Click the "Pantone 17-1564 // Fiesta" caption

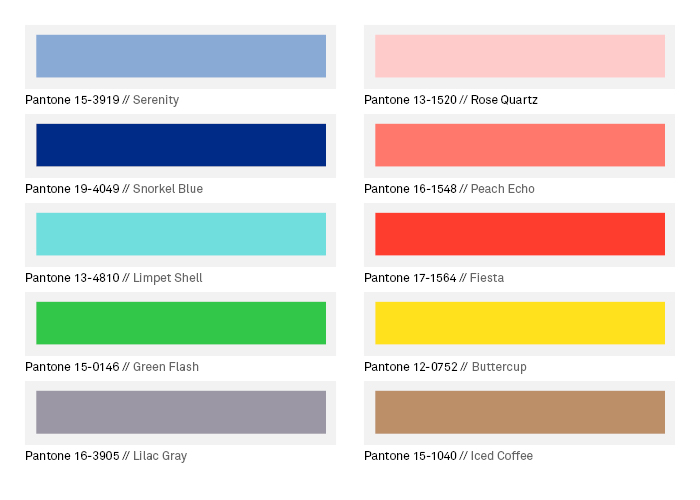tap(434, 278)
